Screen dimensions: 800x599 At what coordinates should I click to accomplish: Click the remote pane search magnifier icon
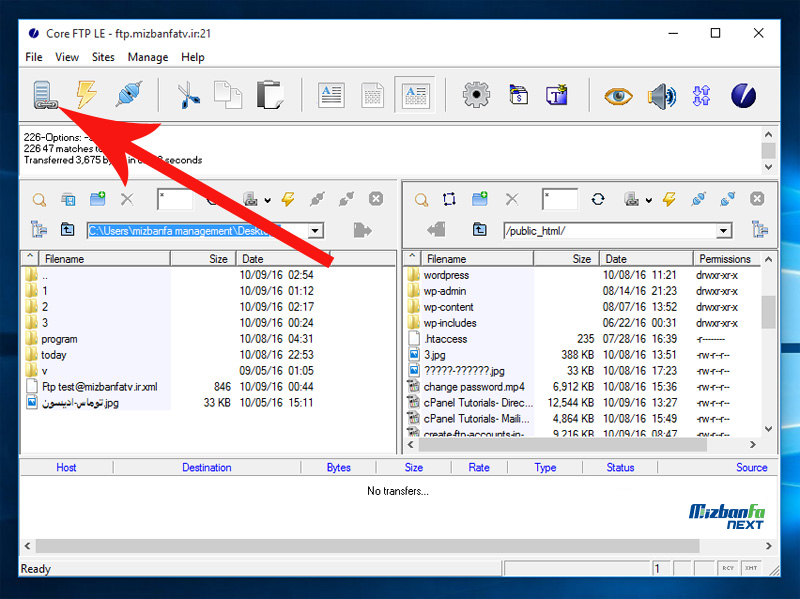421,199
